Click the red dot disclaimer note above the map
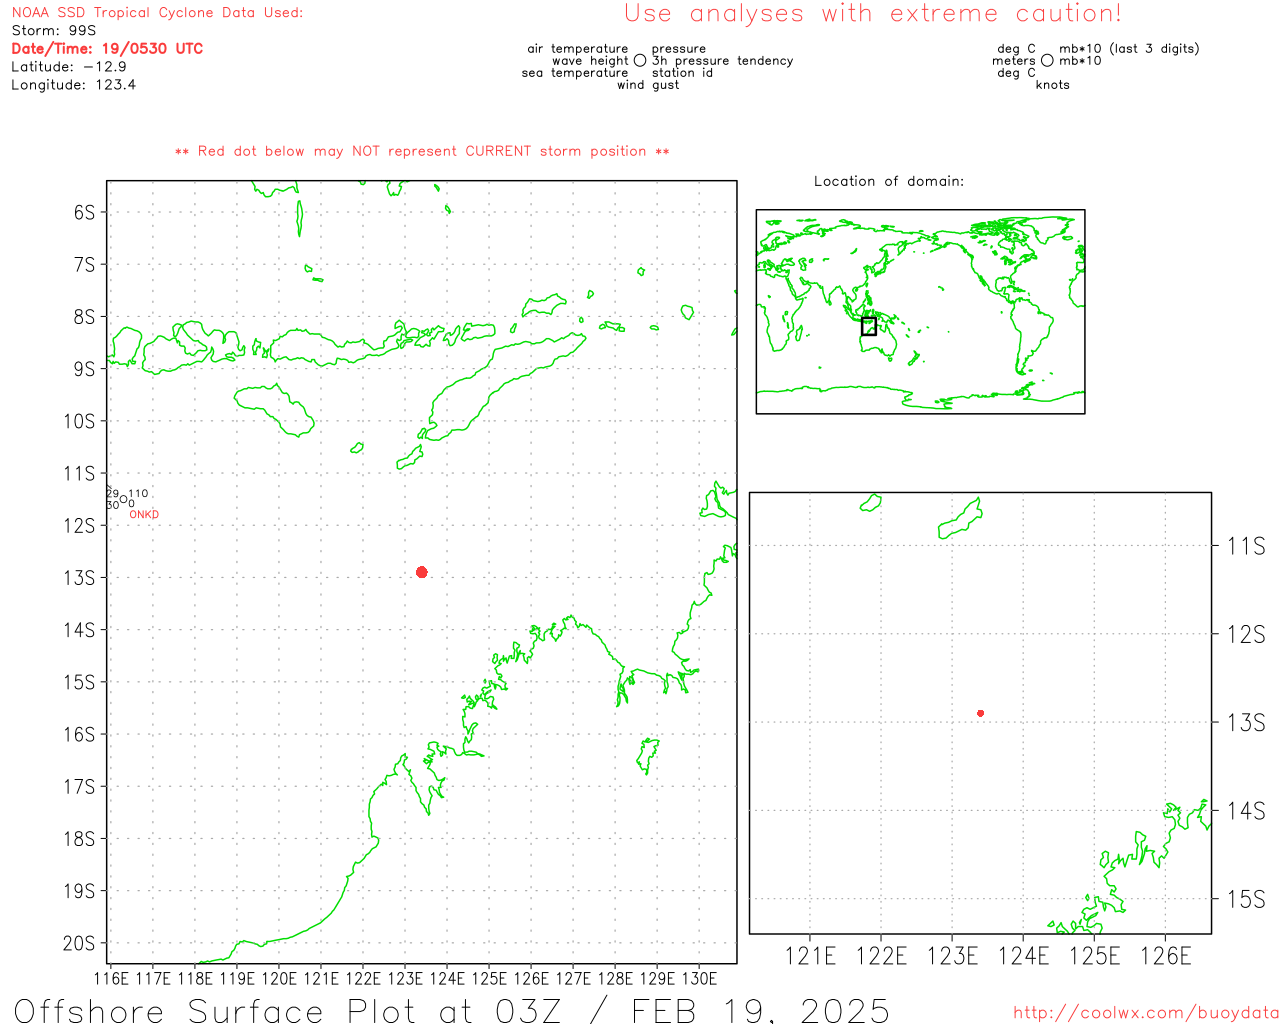Screen dimensions: 1280x1024 point(422,152)
